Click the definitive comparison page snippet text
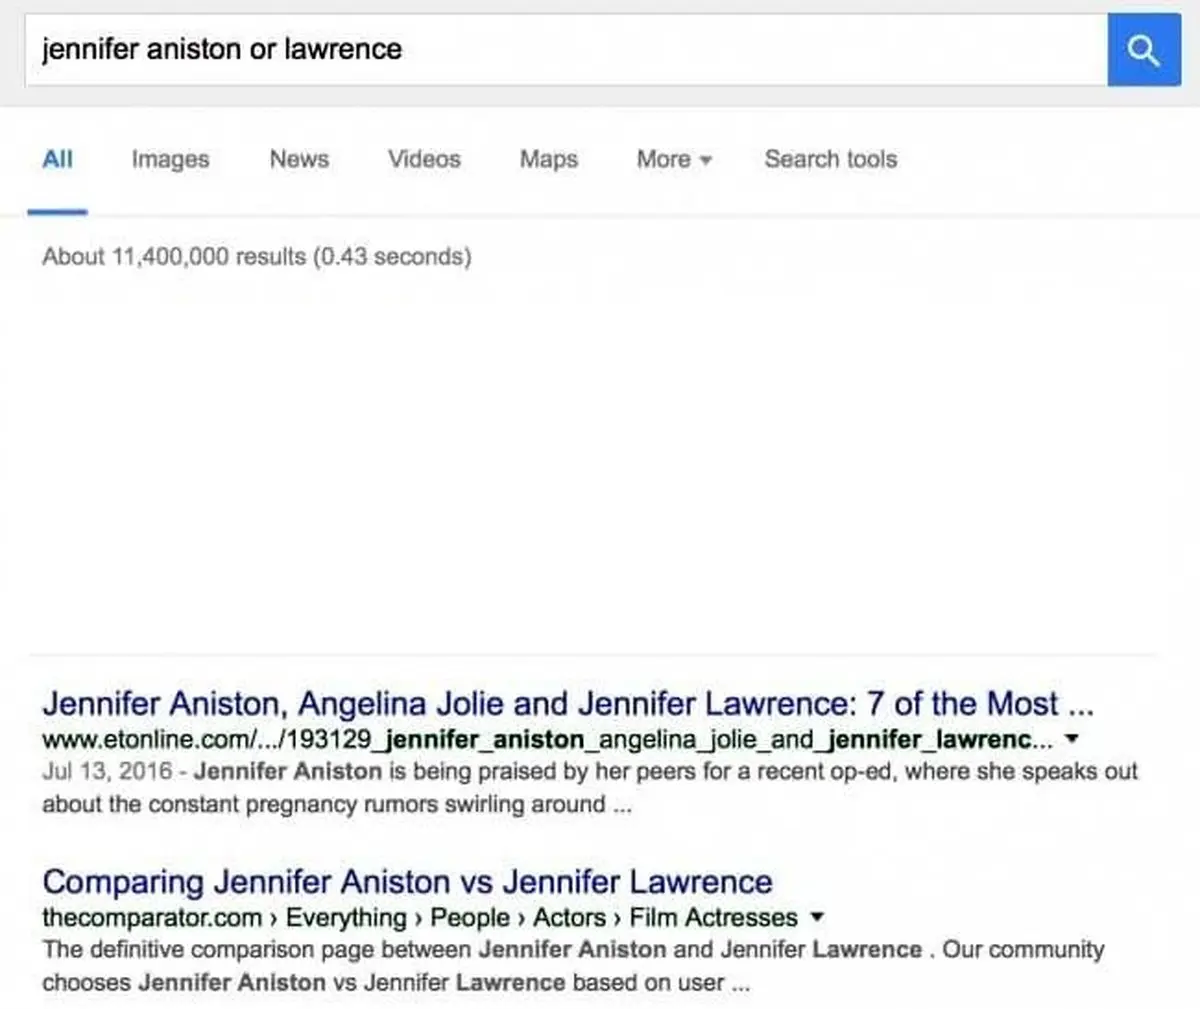The height and width of the screenshot is (1009, 1200). tap(258, 950)
